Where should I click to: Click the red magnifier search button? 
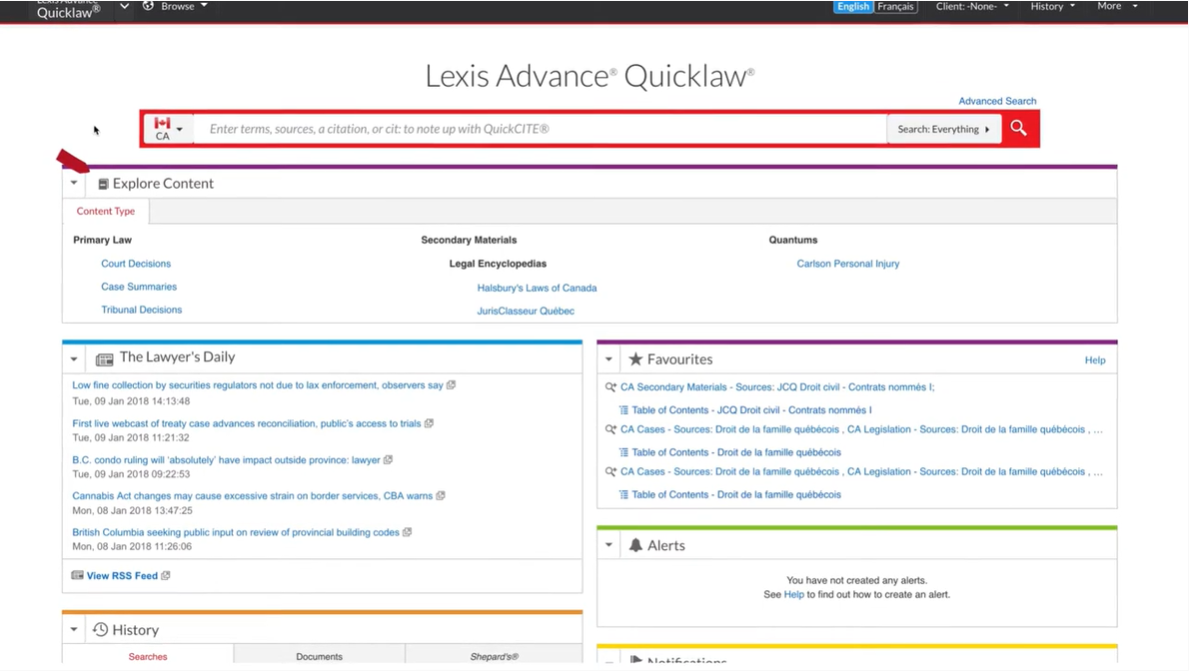click(1018, 128)
